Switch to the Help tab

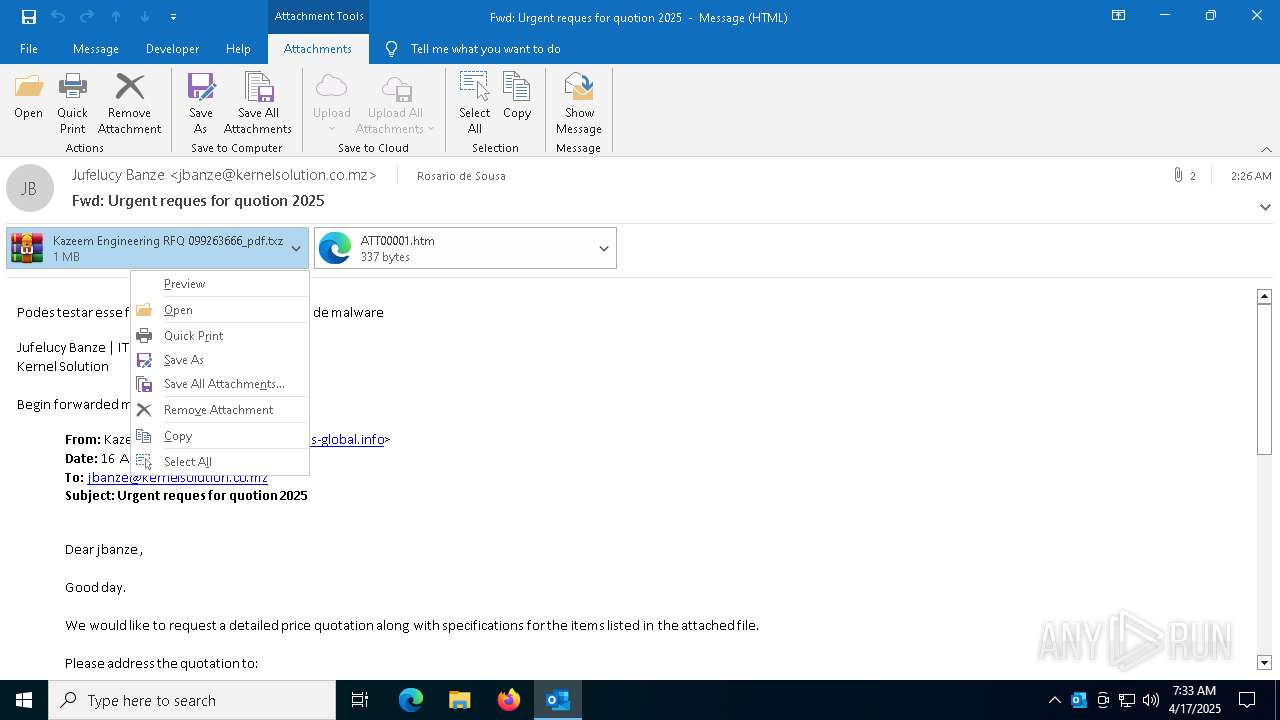238,49
